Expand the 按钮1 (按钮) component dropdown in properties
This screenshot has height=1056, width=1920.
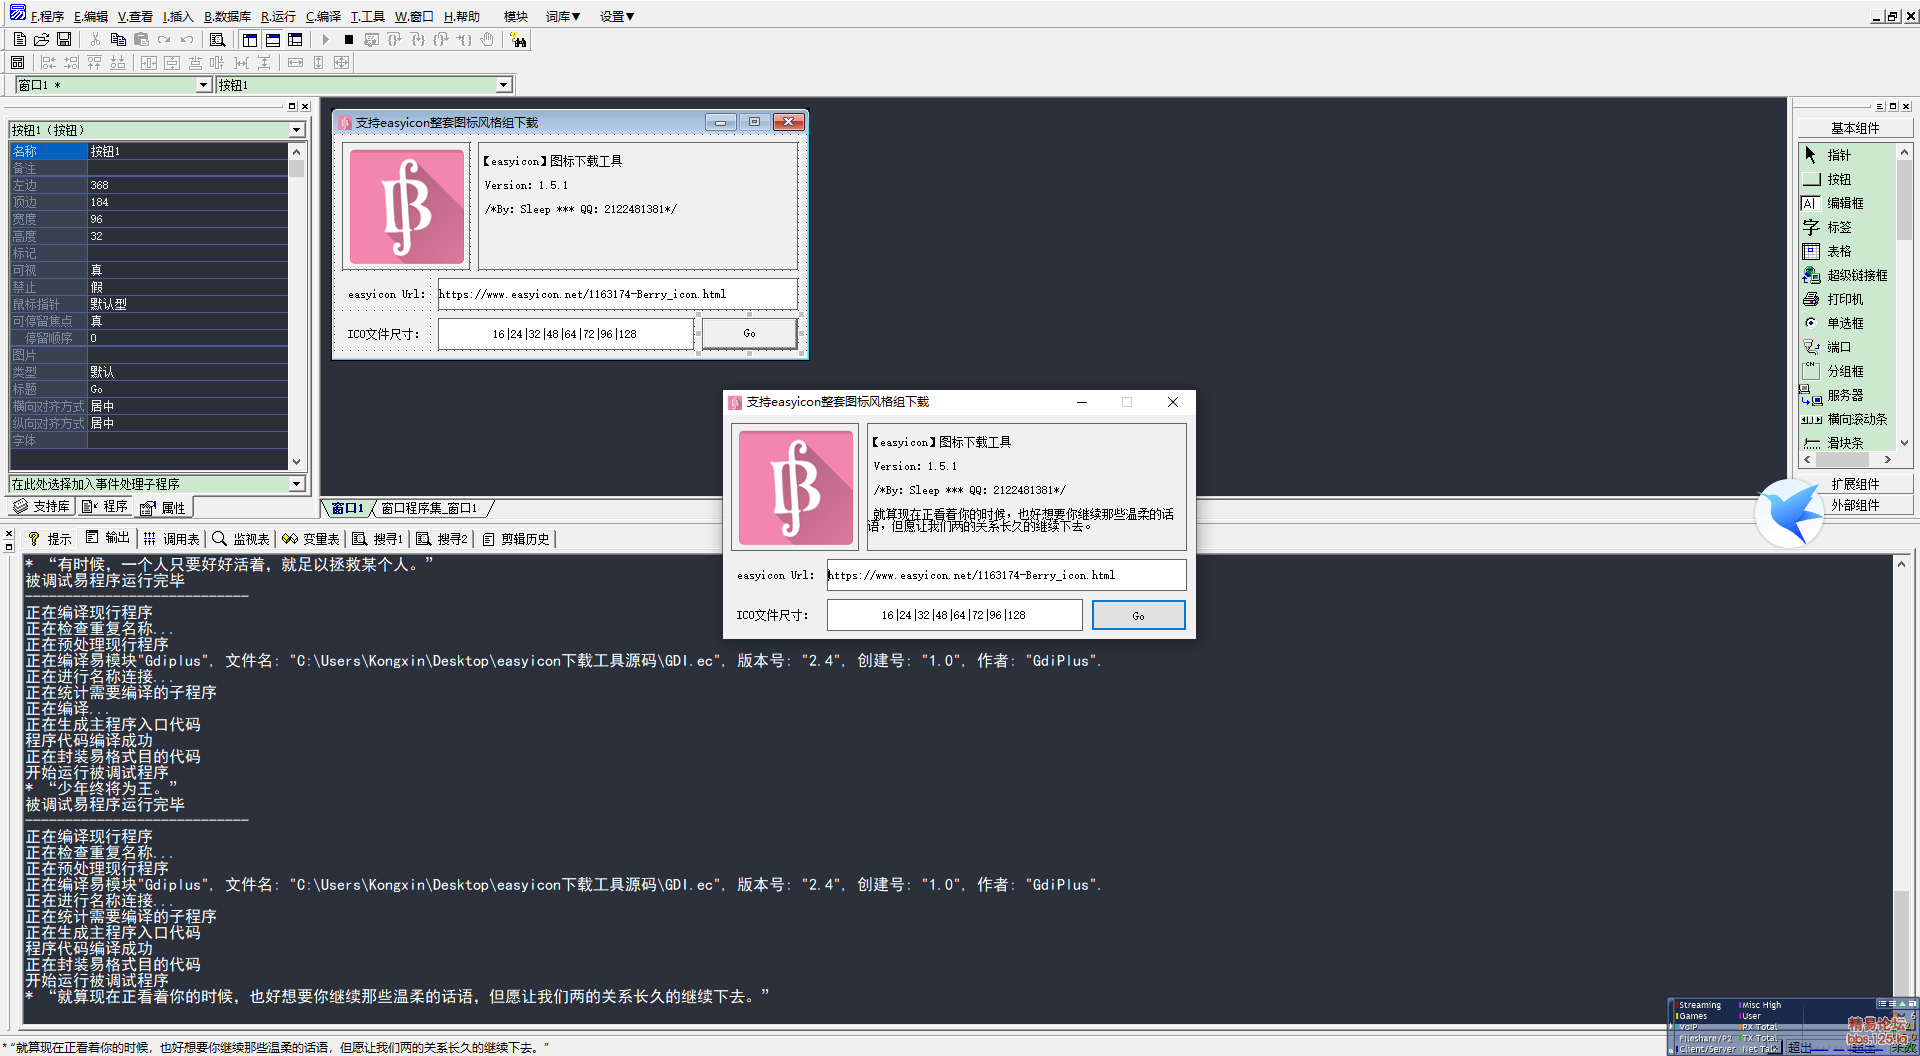[x=297, y=130]
